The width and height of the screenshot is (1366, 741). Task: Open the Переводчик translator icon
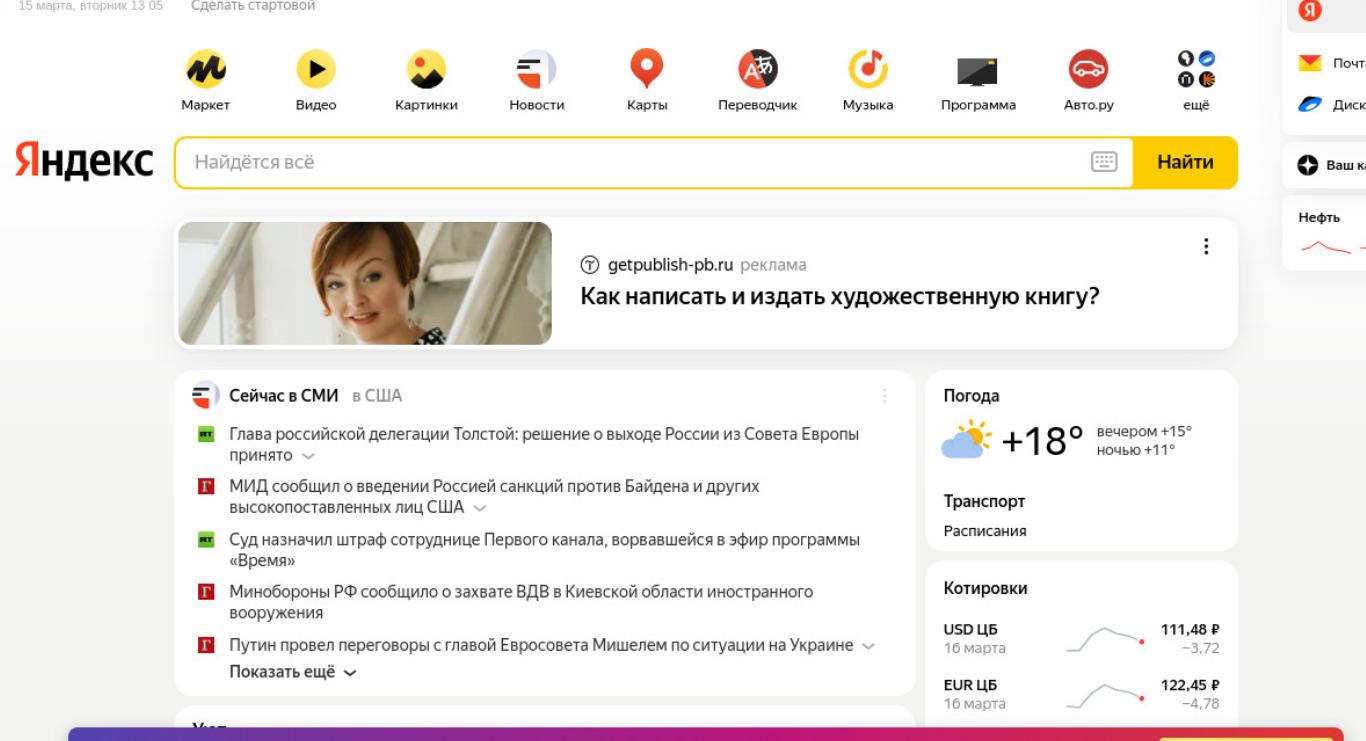click(x=757, y=68)
